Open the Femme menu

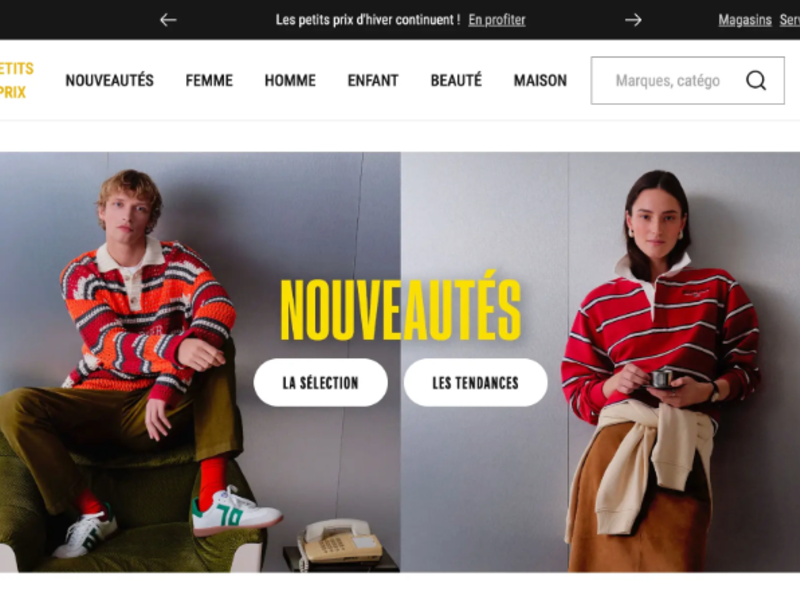pos(209,81)
